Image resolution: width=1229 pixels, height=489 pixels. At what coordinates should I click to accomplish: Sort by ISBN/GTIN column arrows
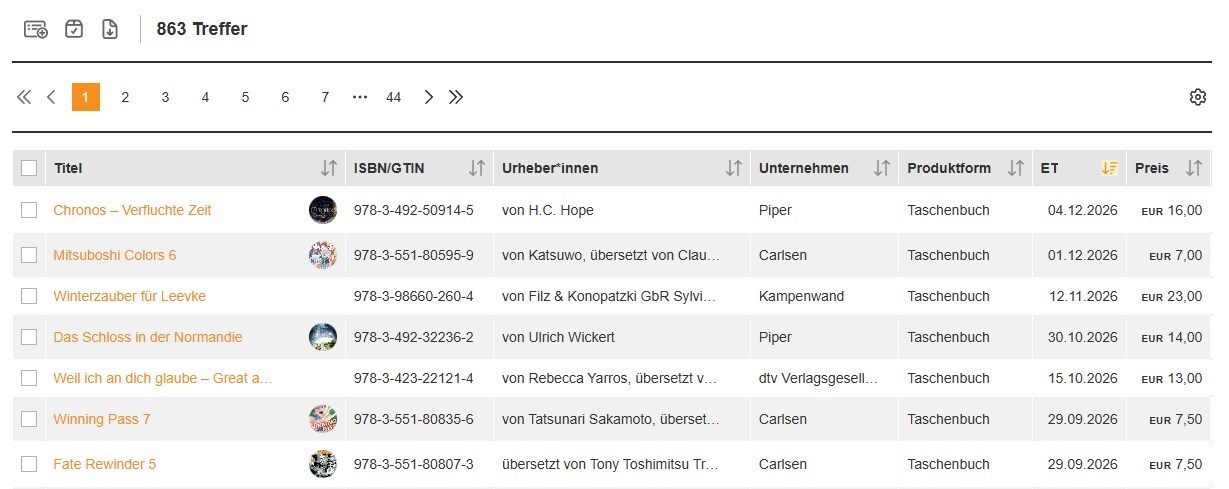(x=477, y=168)
